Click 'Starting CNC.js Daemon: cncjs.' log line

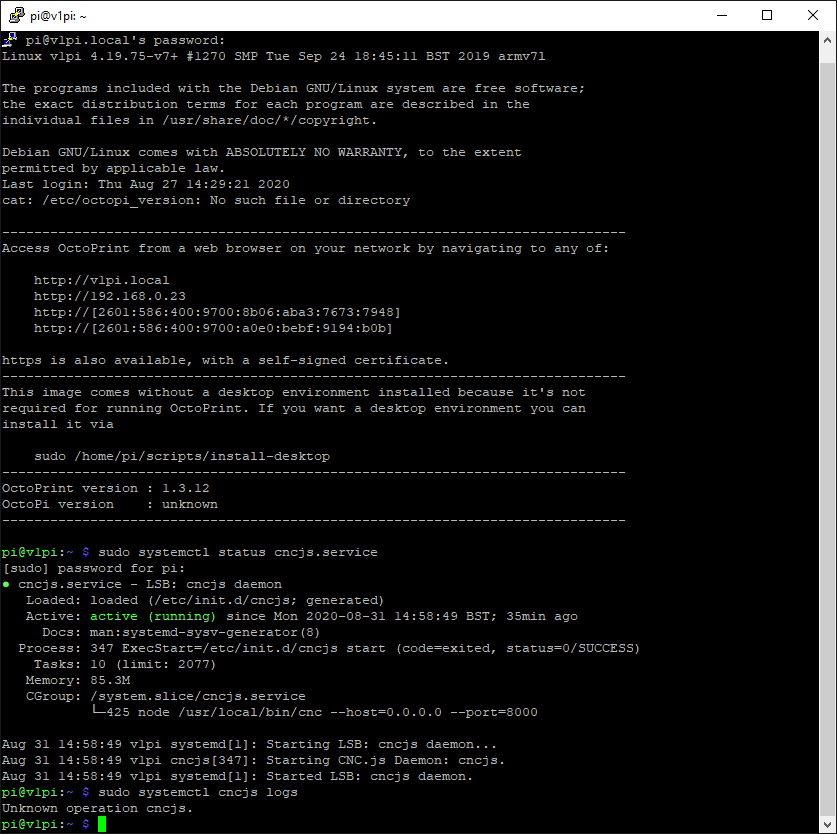(x=253, y=761)
